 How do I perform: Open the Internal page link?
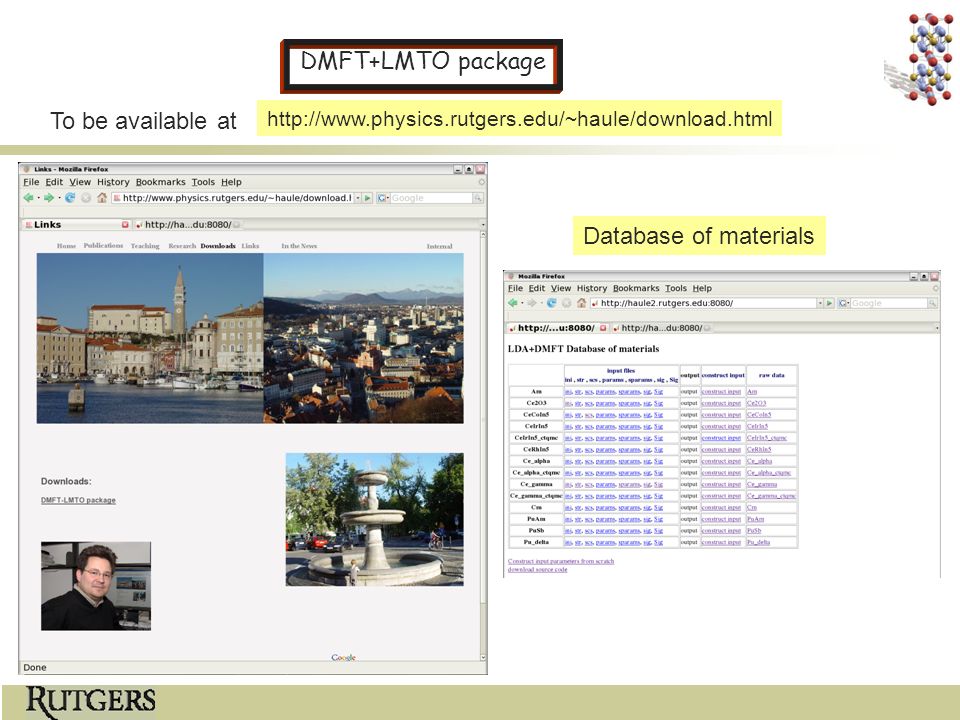[x=440, y=246]
